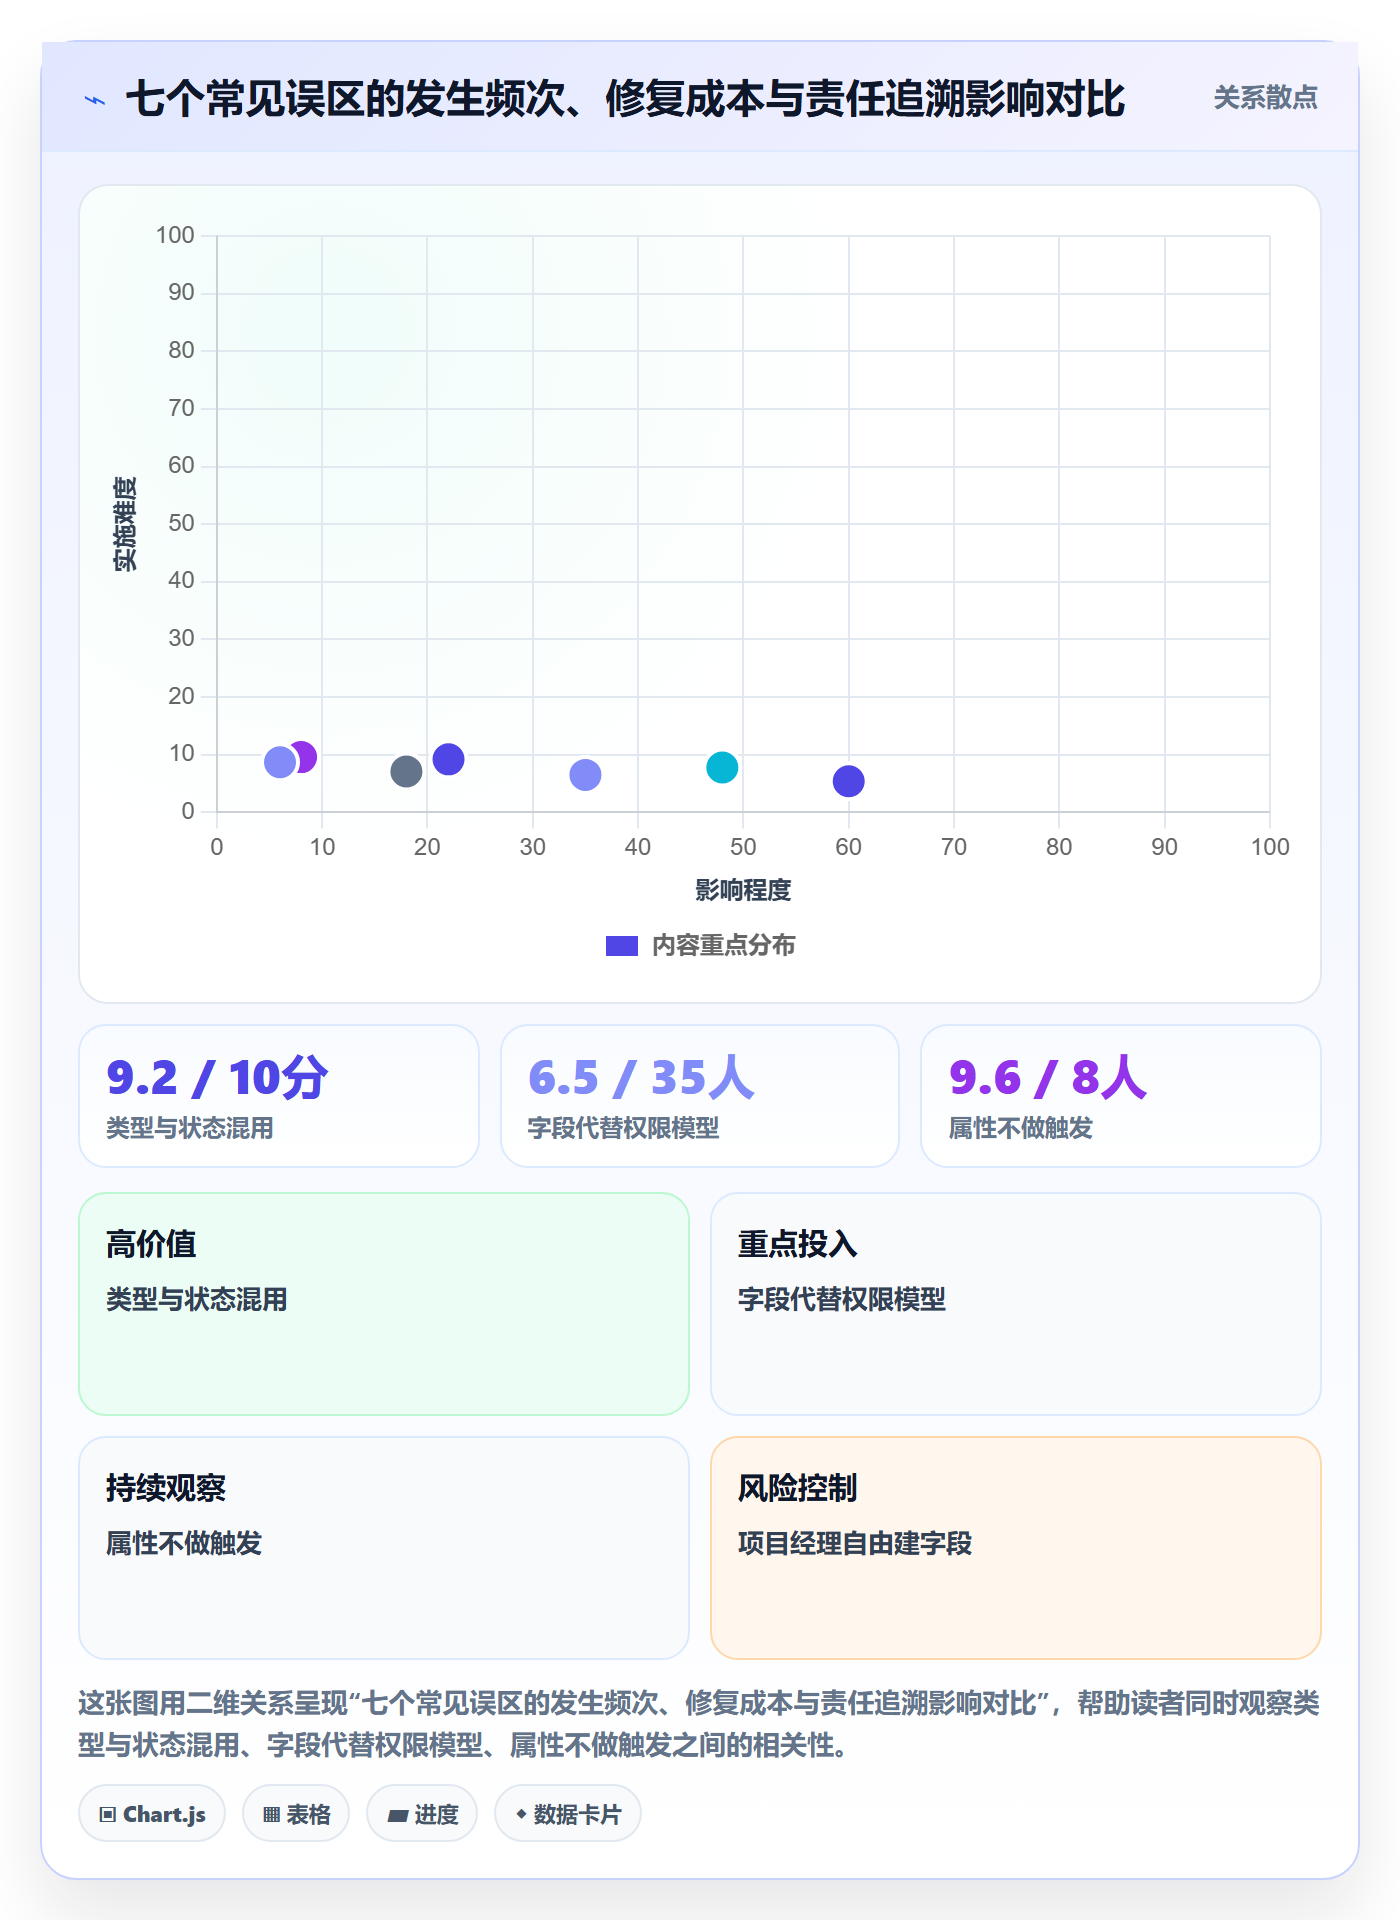Toggle the 内容重点分布 legend color swatch

pos(621,946)
